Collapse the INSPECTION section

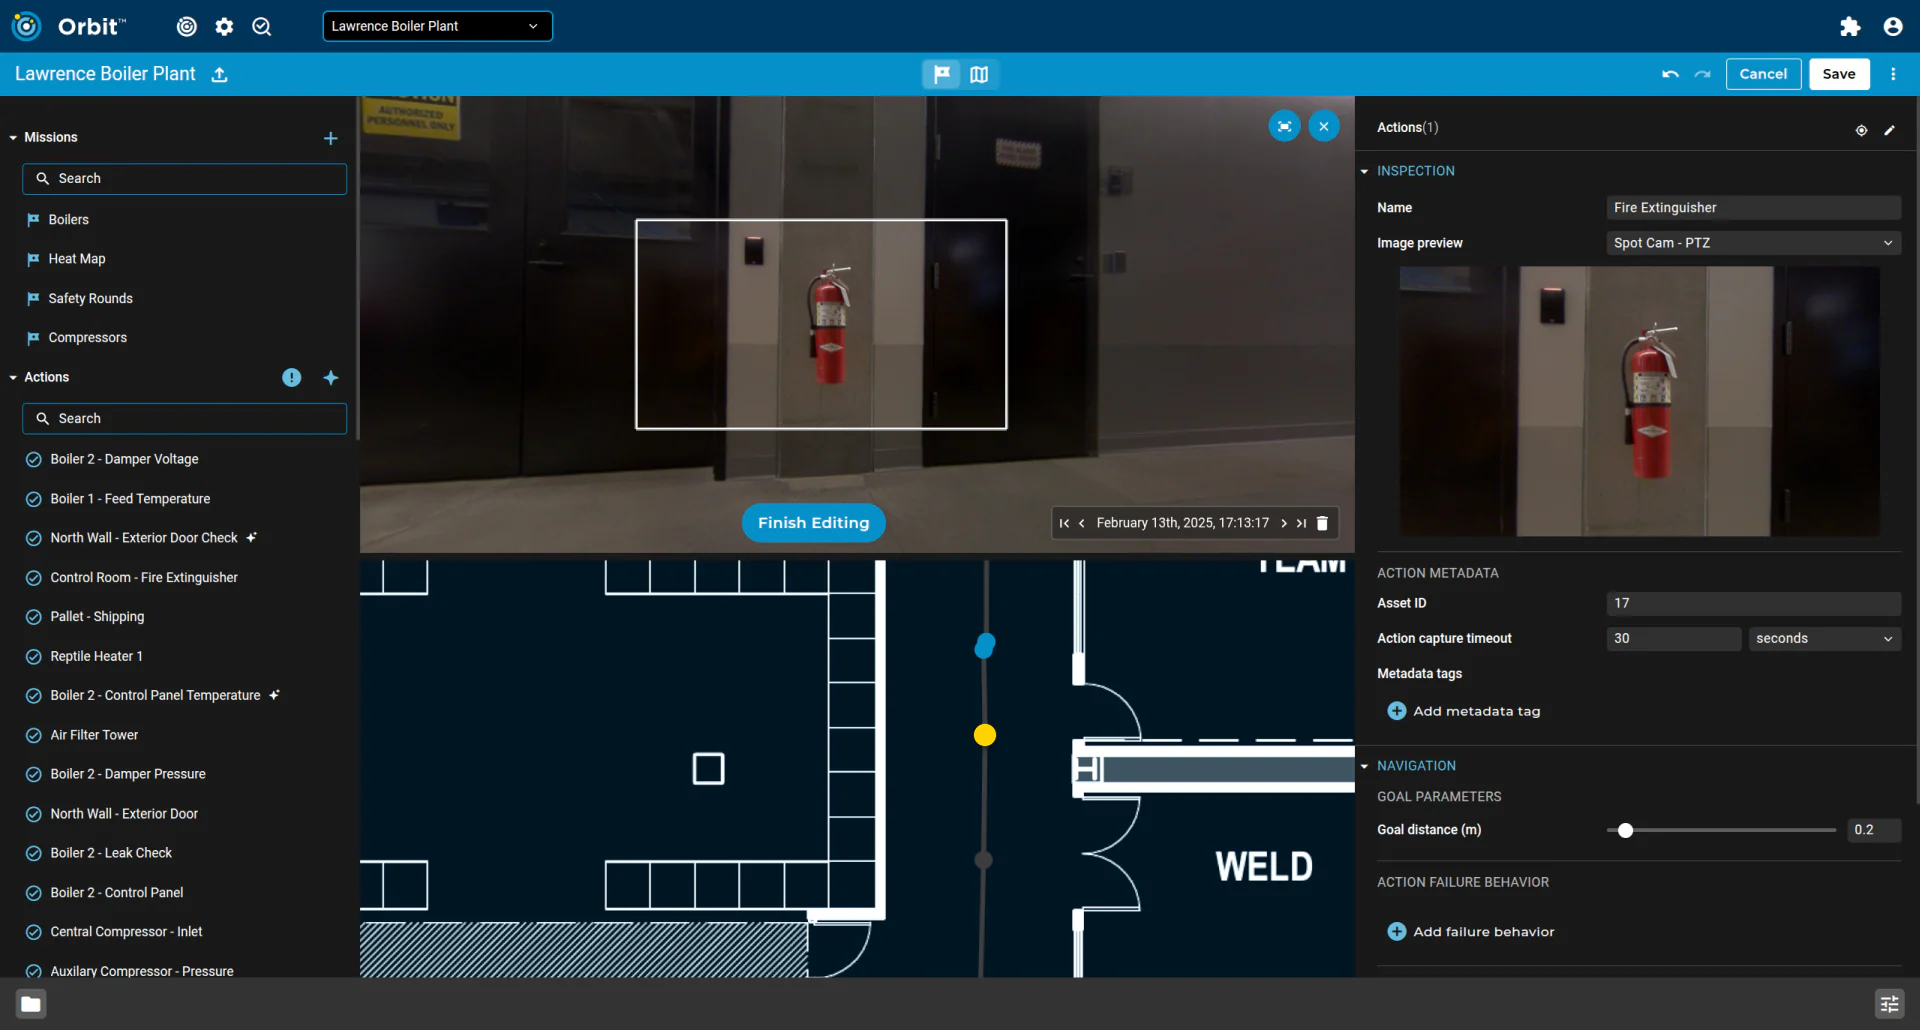pyautogui.click(x=1364, y=172)
